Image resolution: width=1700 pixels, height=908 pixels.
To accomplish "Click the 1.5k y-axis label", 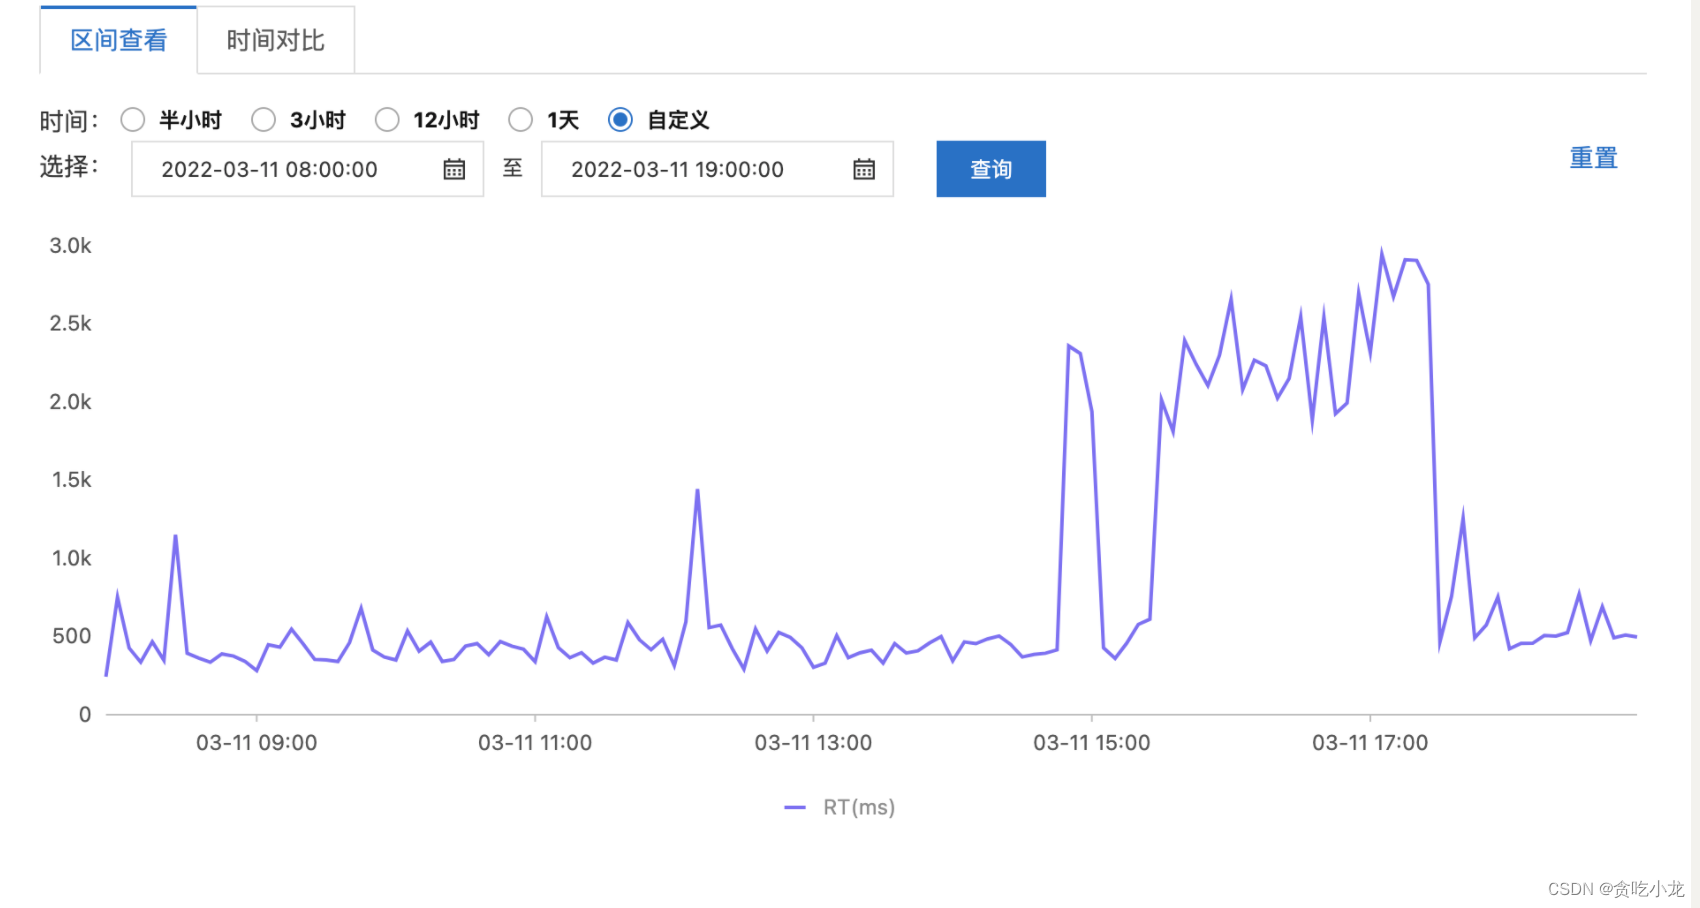I will [x=72, y=480].
